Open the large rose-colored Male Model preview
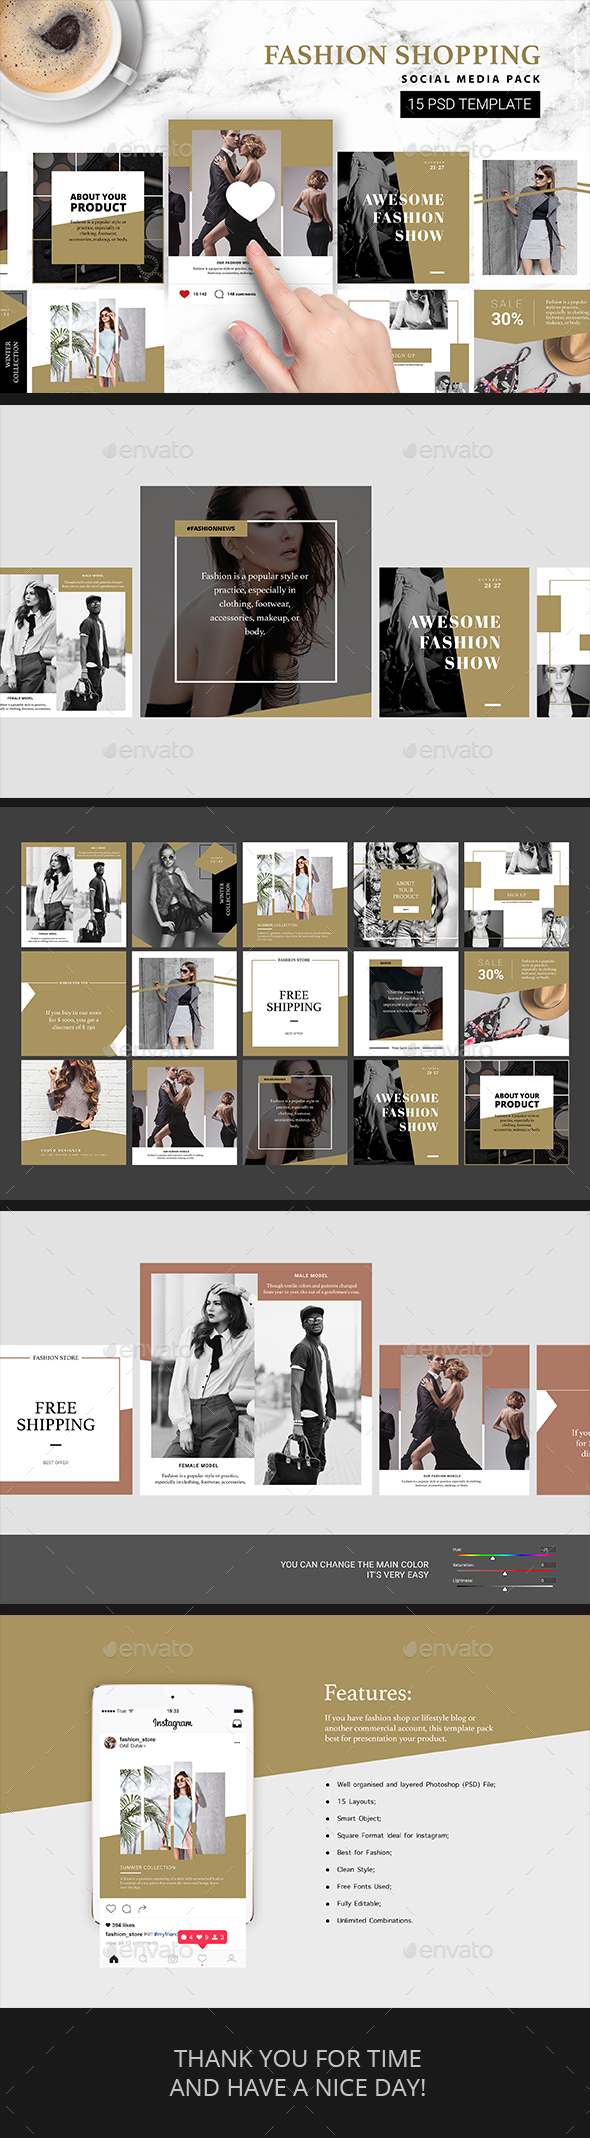Screen dimensions: 590x2138 pyautogui.click(x=256, y=1379)
